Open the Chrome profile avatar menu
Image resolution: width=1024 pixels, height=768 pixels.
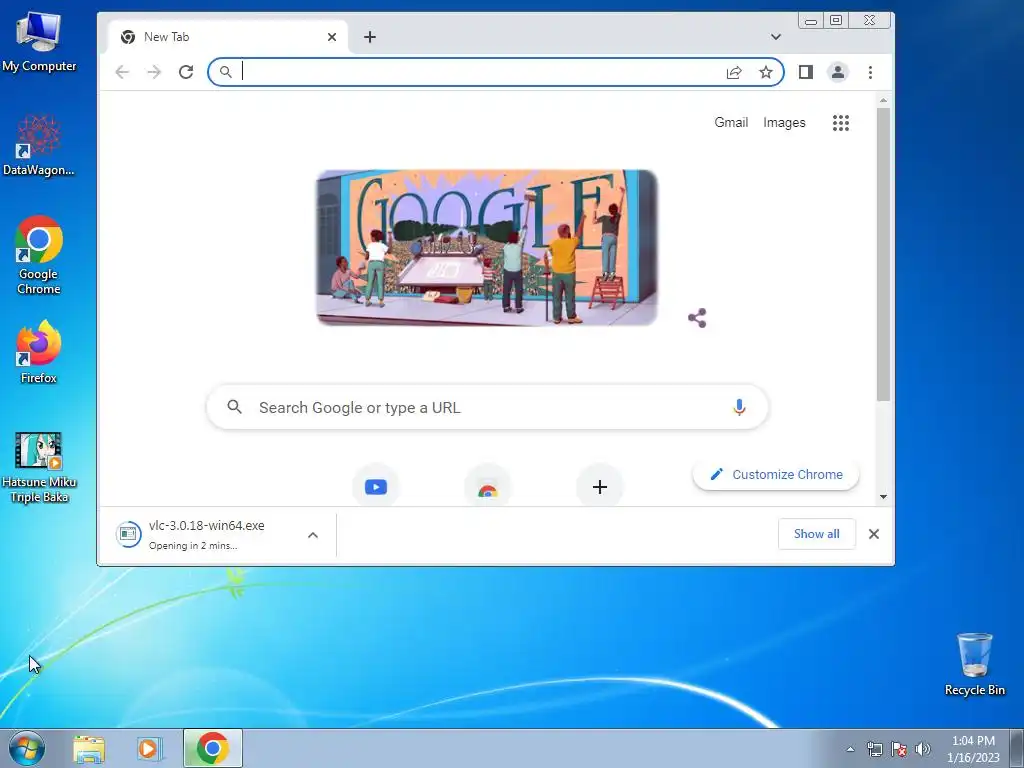click(x=838, y=72)
